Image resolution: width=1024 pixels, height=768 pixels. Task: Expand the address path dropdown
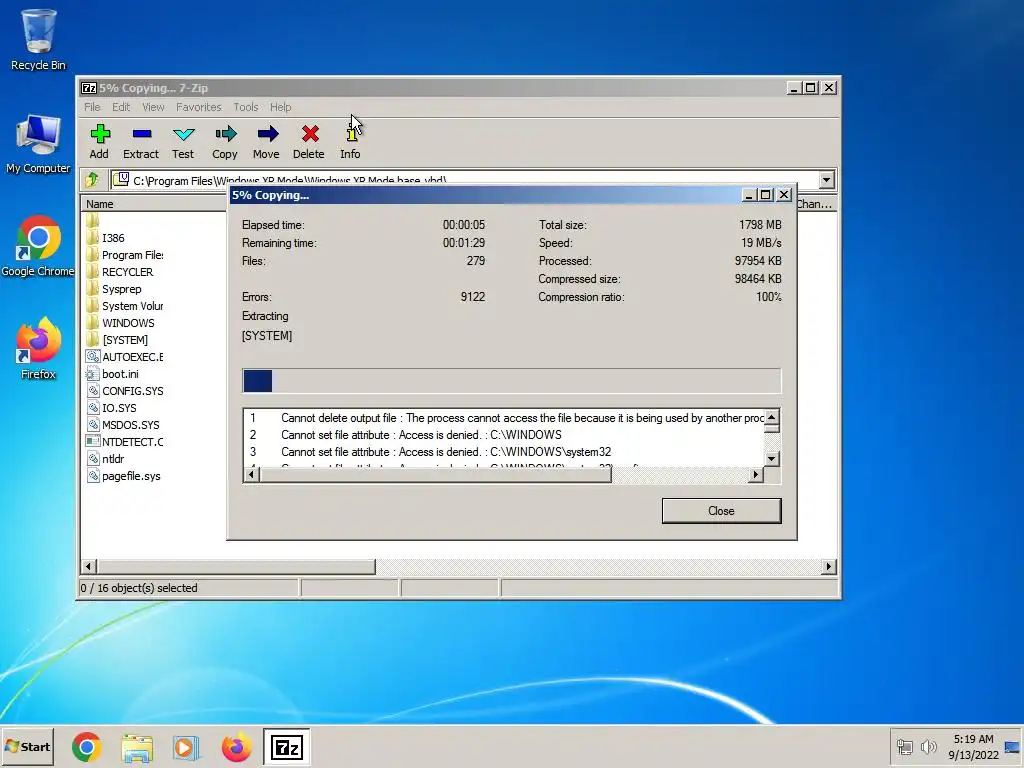tap(826, 180)
